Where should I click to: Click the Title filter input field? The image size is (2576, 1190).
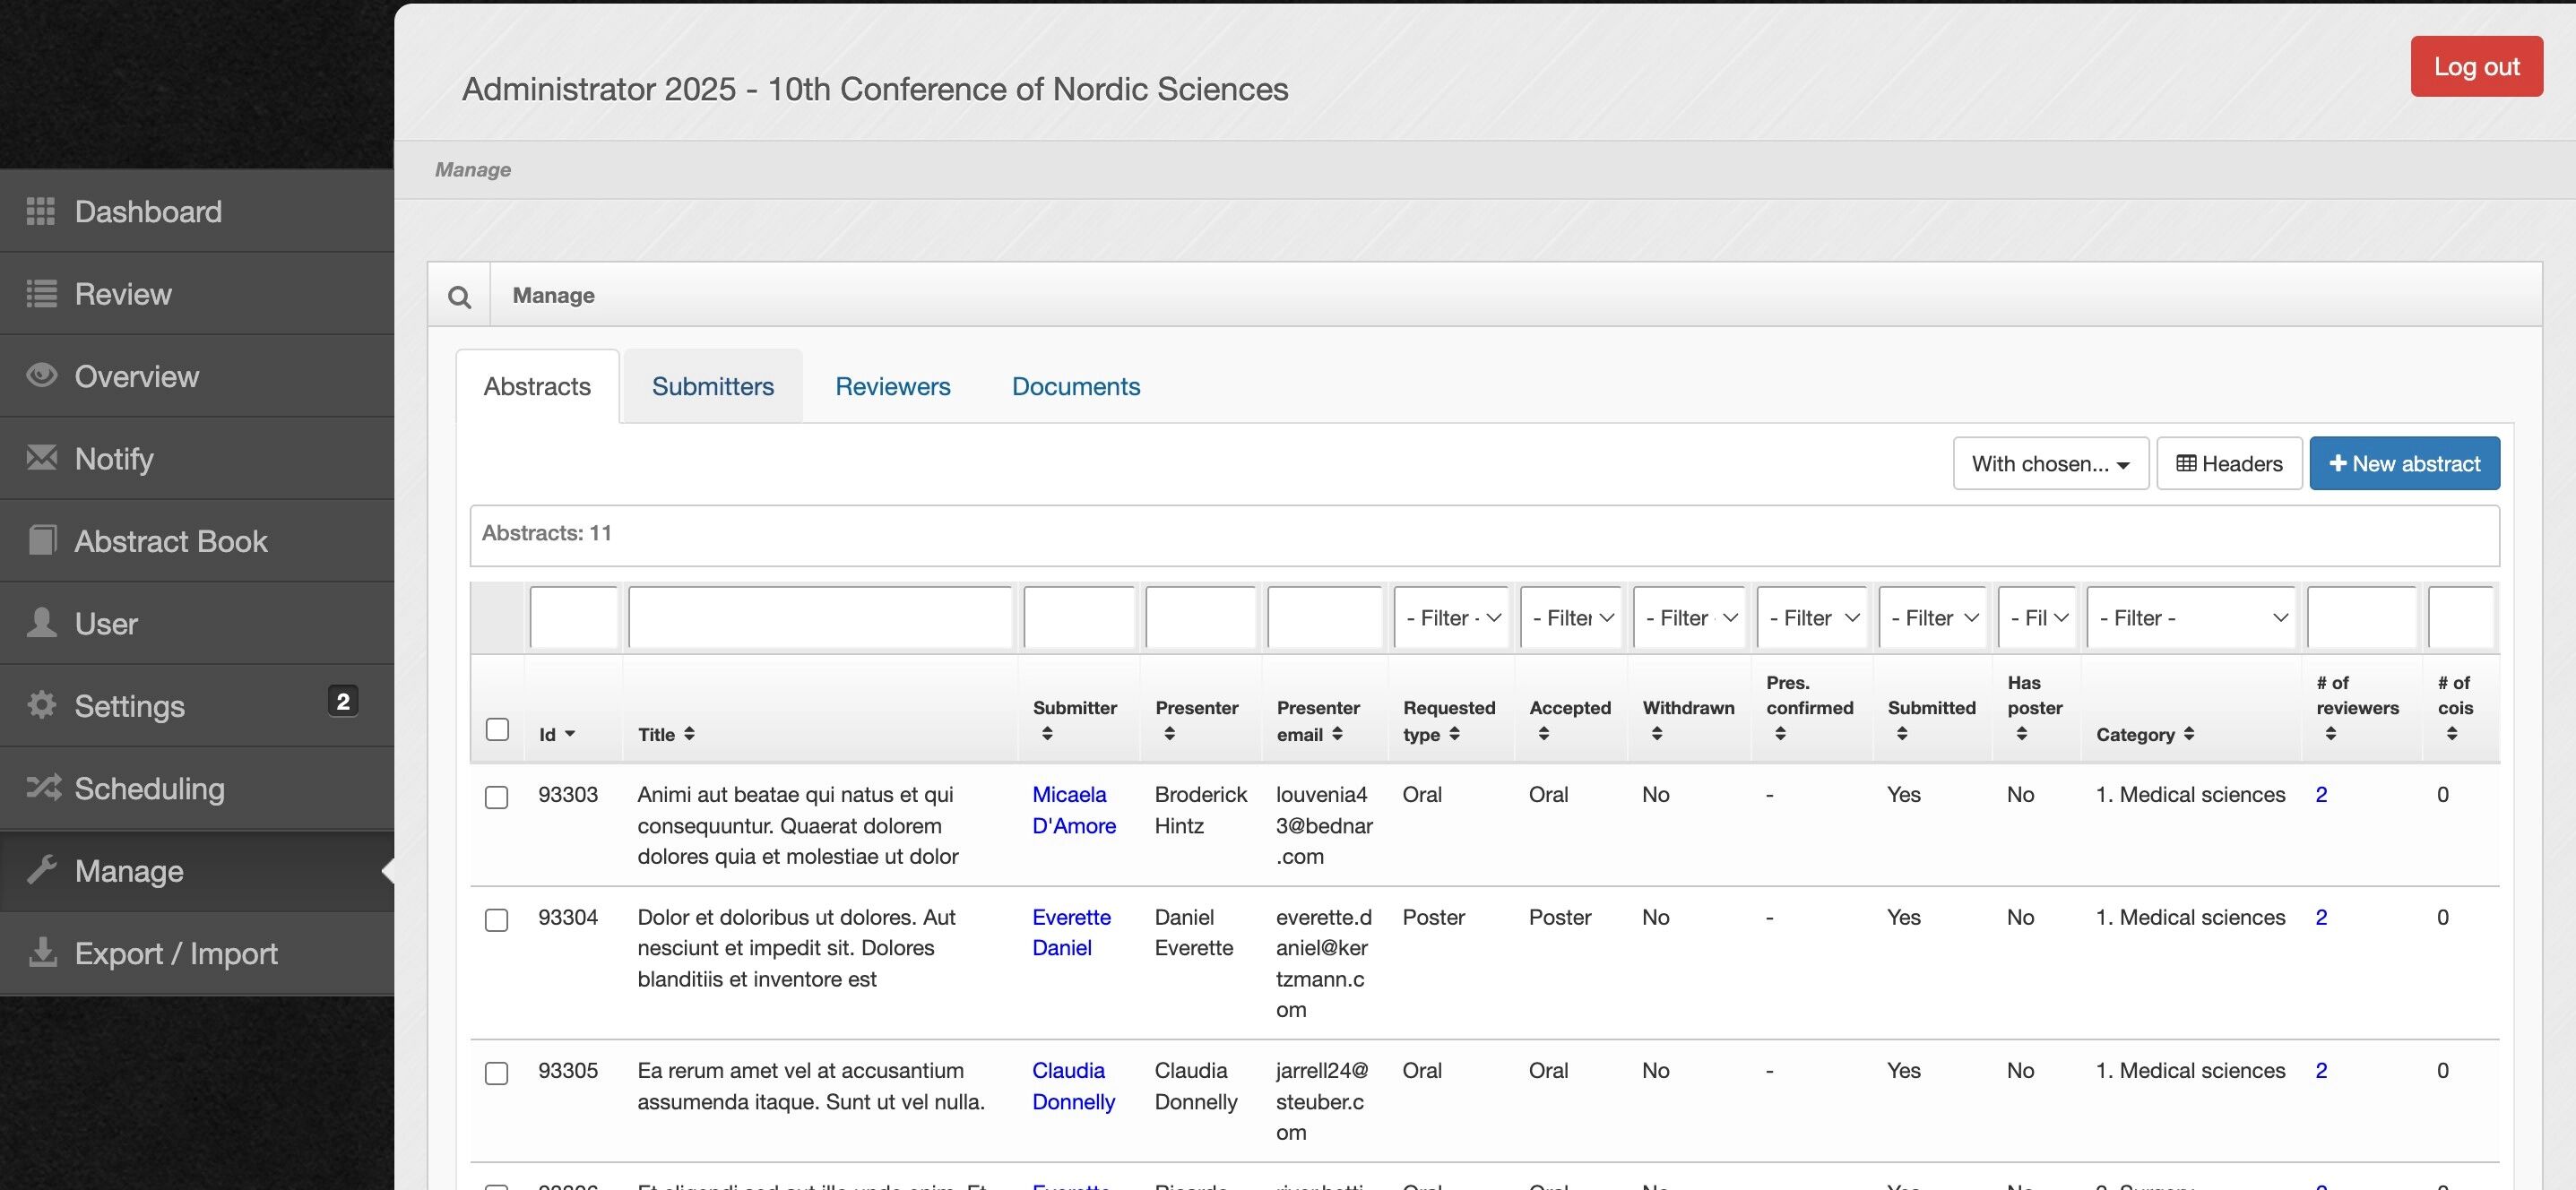tap(820, 618)
